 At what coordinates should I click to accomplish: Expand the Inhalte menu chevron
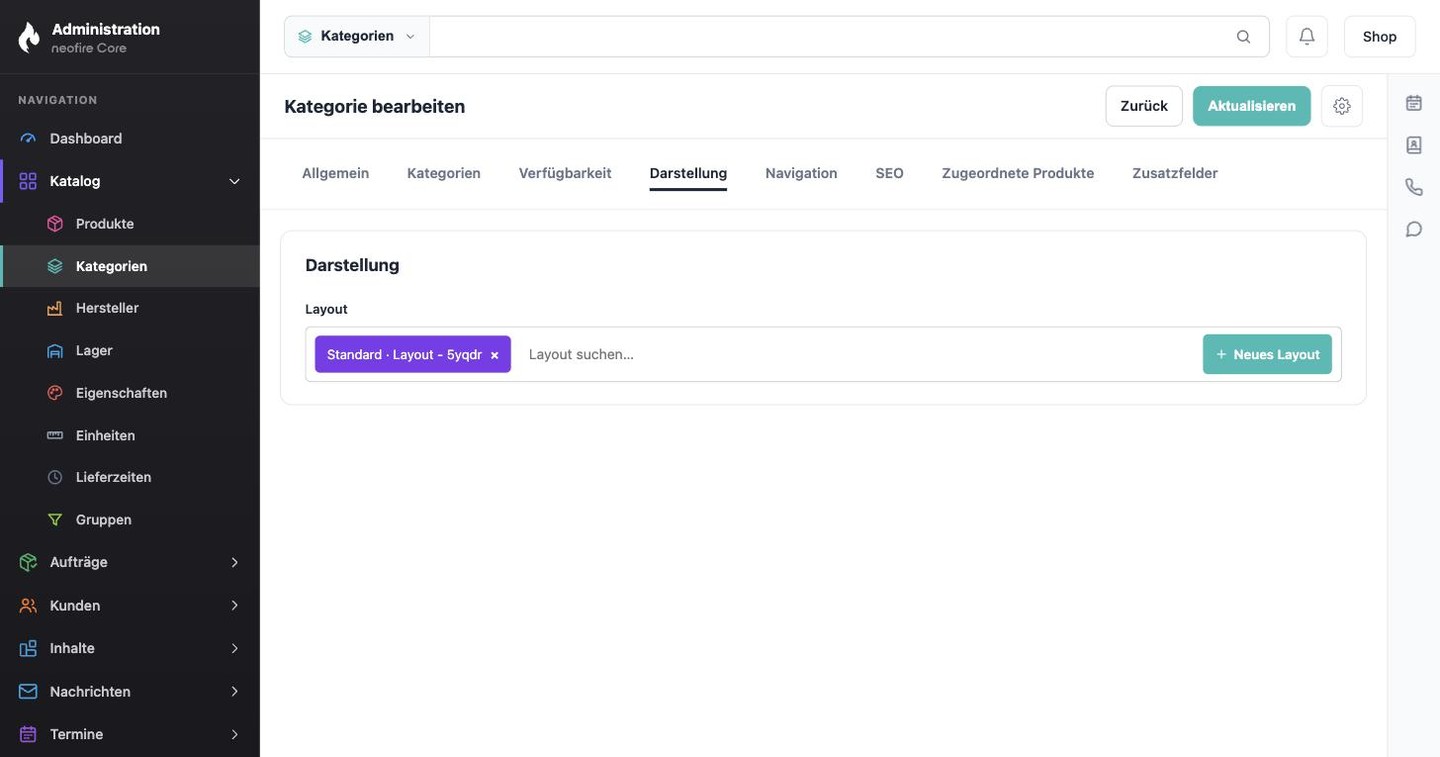point(235,648)
